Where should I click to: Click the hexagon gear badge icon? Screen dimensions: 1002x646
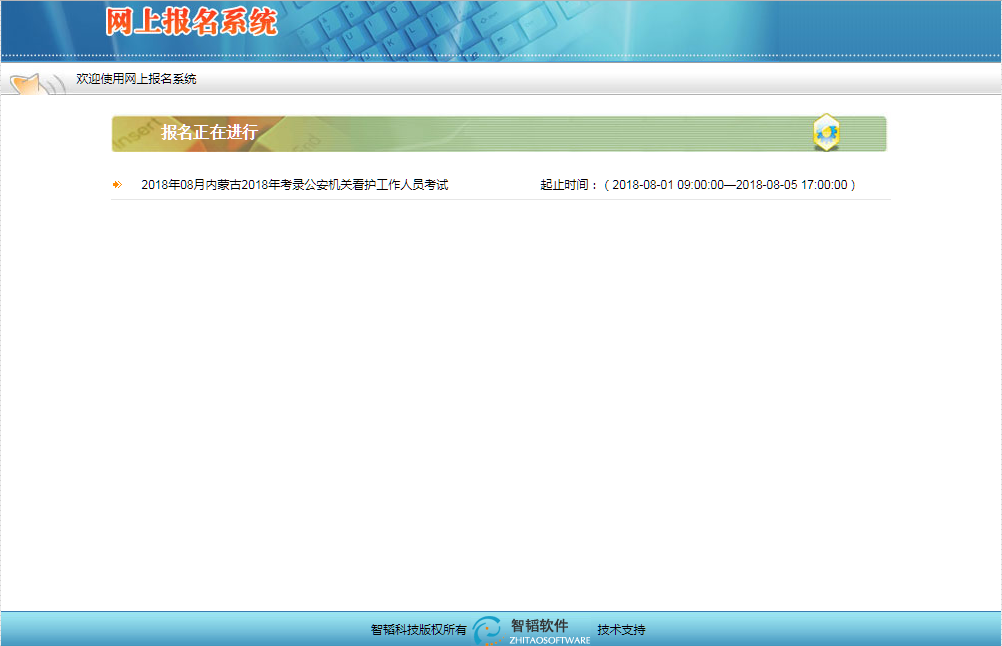tap(826, 133)
